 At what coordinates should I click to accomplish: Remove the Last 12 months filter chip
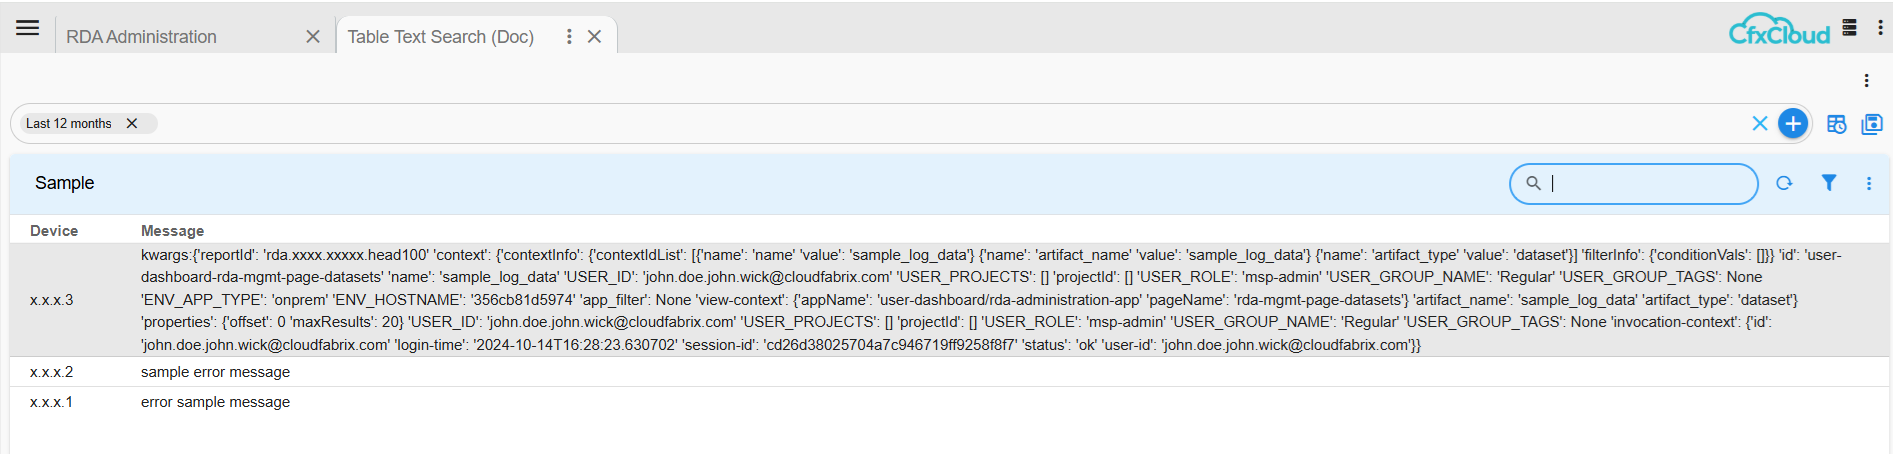coord(132,123)
